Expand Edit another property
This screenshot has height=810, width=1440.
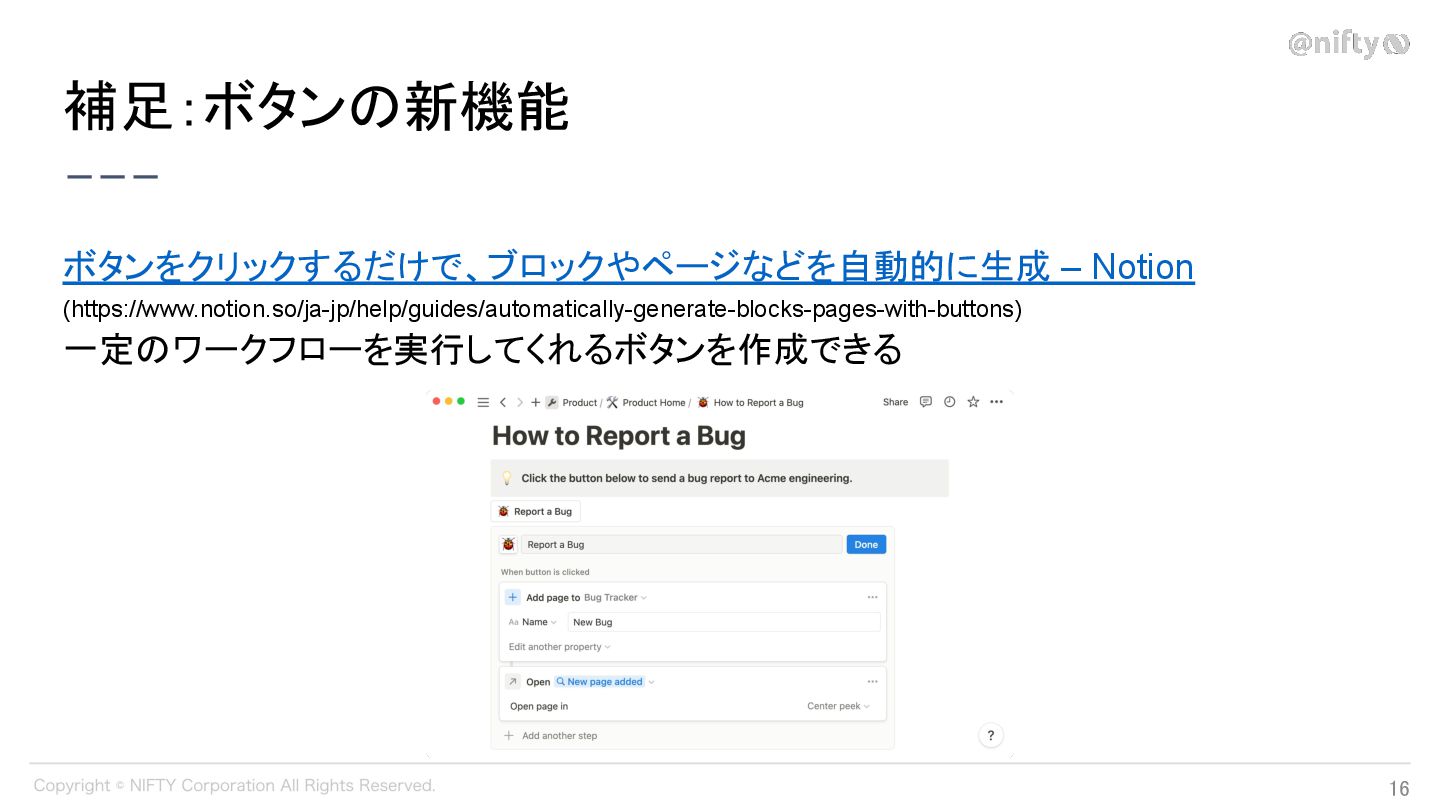point(559,647)
